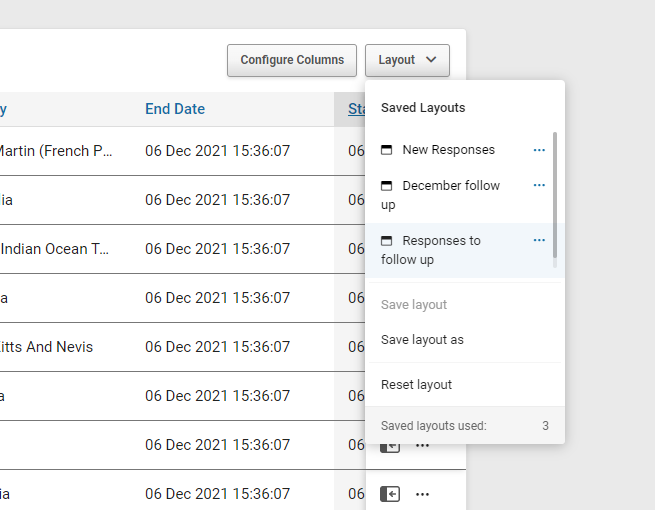
Task: Apply the Responses to follow up layout
Action: [440, 241]
